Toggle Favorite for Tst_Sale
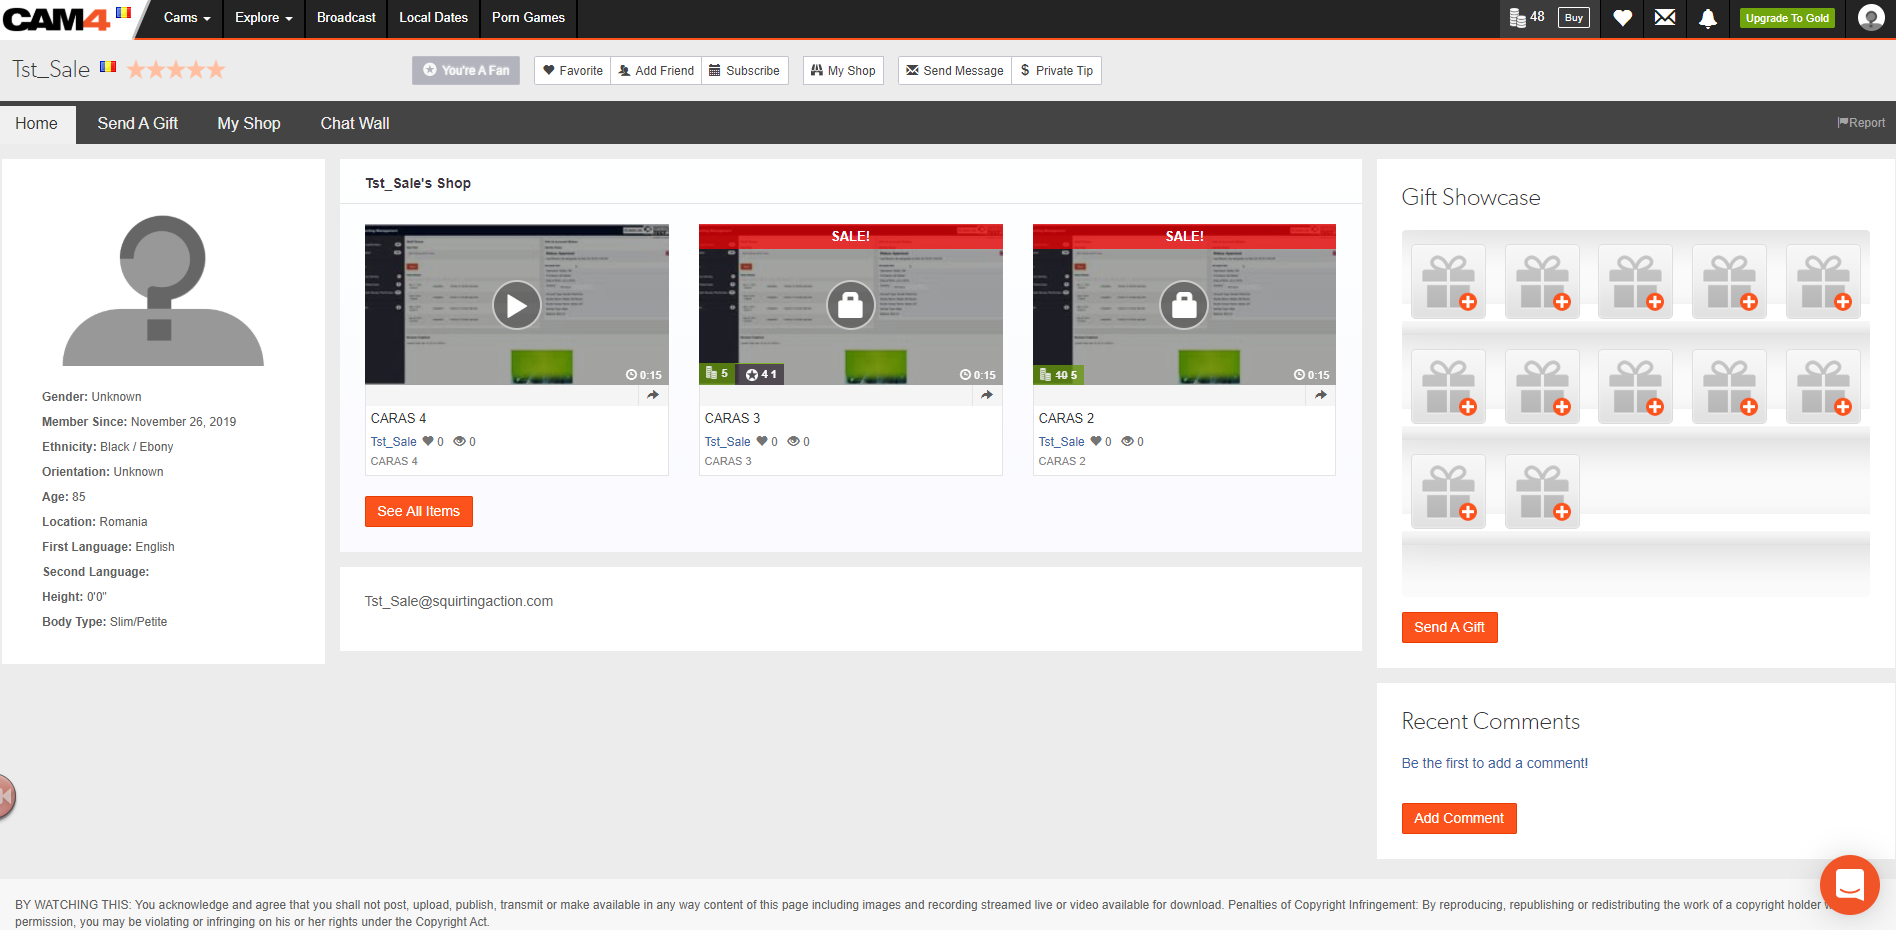This screenshot has height=930, width=1896. point(573,71)
